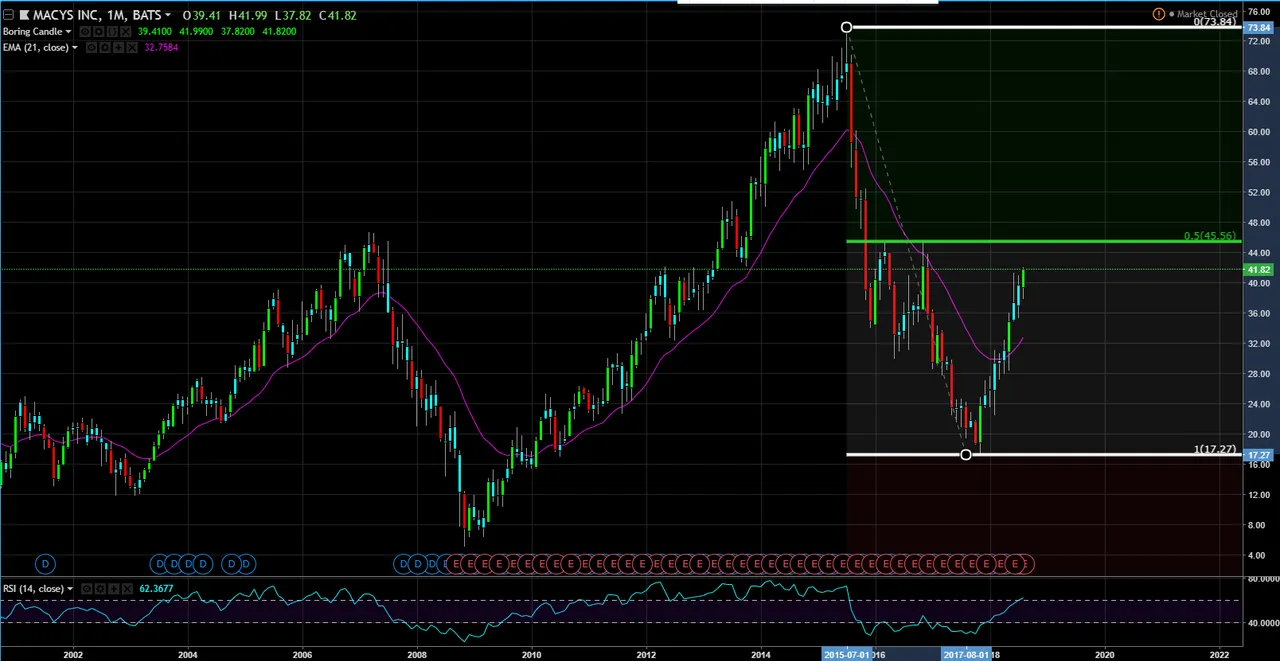1280x661 pixels.
Task: Click the plus icon next to RSI
Action: [x=112, y=589]
